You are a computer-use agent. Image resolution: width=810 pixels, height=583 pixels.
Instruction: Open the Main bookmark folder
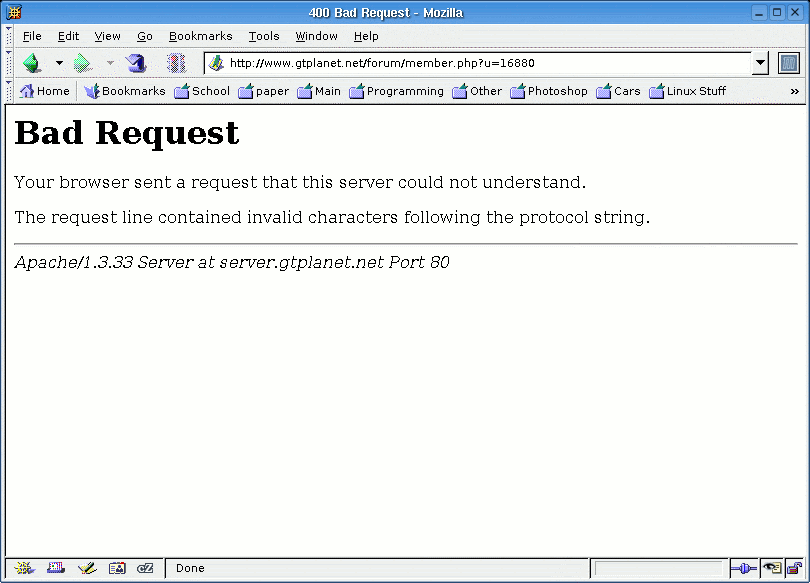319,91
